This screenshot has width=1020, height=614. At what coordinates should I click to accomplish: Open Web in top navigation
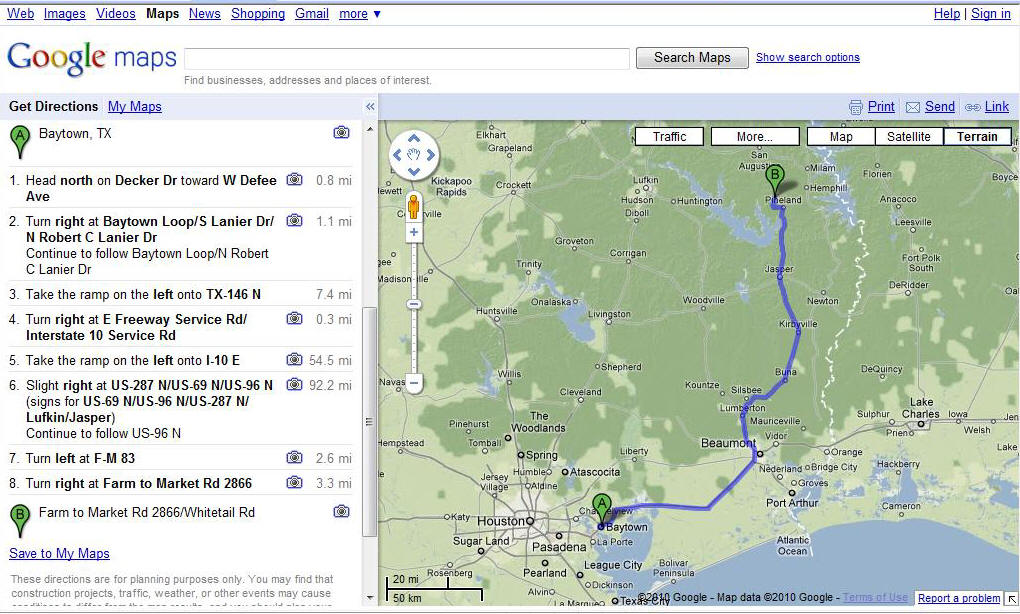point(20,14)
